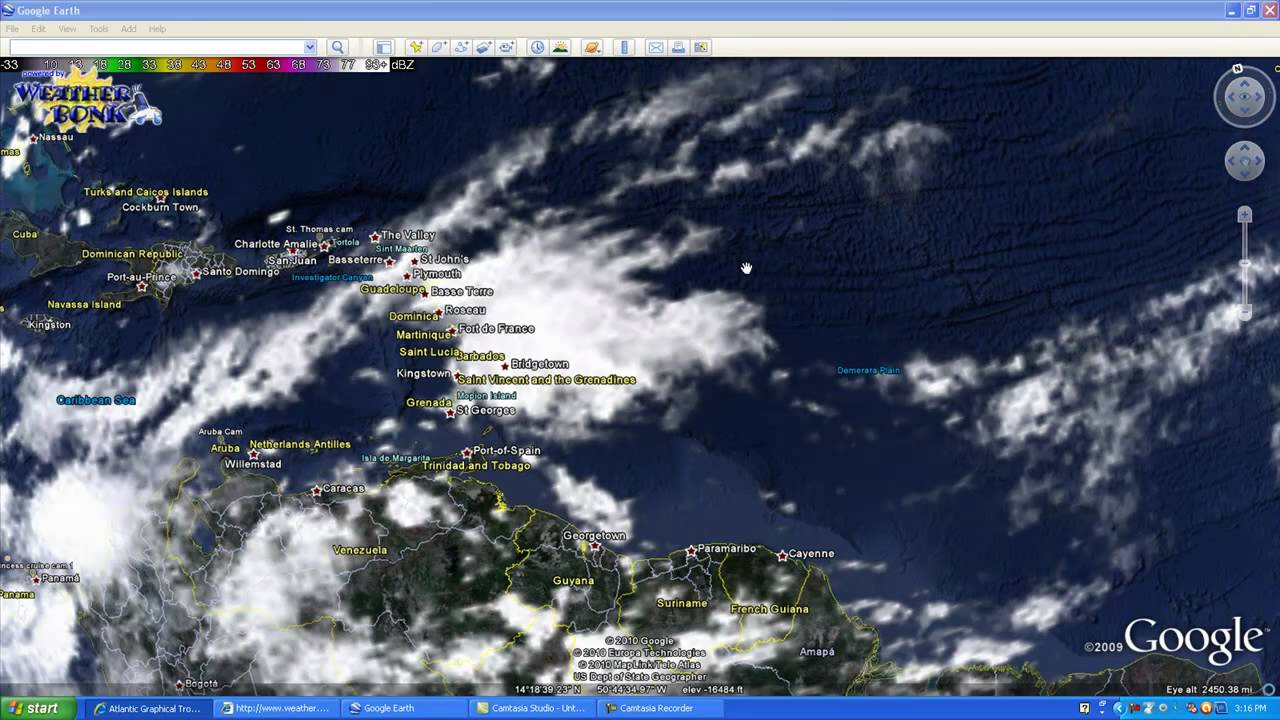The image size is (1280, 720).
Task: Click the Bogotá placemark star
Action: tap(179, 685)
